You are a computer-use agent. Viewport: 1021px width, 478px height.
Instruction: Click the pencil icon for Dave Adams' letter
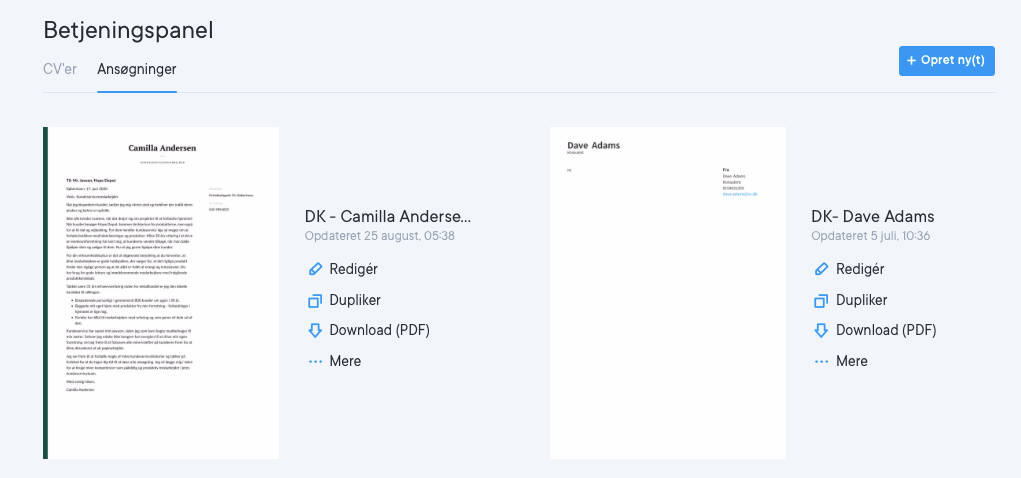pyautogui.click(x=822, y=269)
